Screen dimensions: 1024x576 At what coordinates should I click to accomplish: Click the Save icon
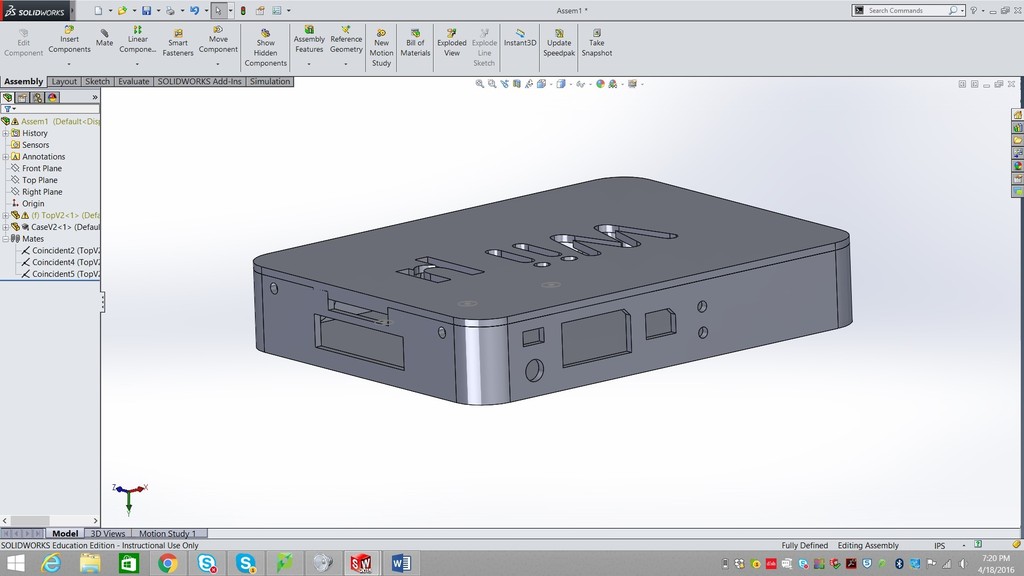click(x=146, y=10)
